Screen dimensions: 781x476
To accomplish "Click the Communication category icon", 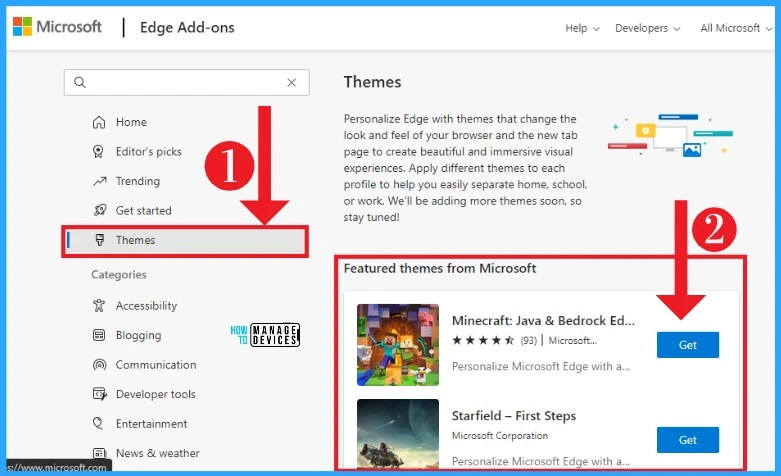I will (100, 364).
